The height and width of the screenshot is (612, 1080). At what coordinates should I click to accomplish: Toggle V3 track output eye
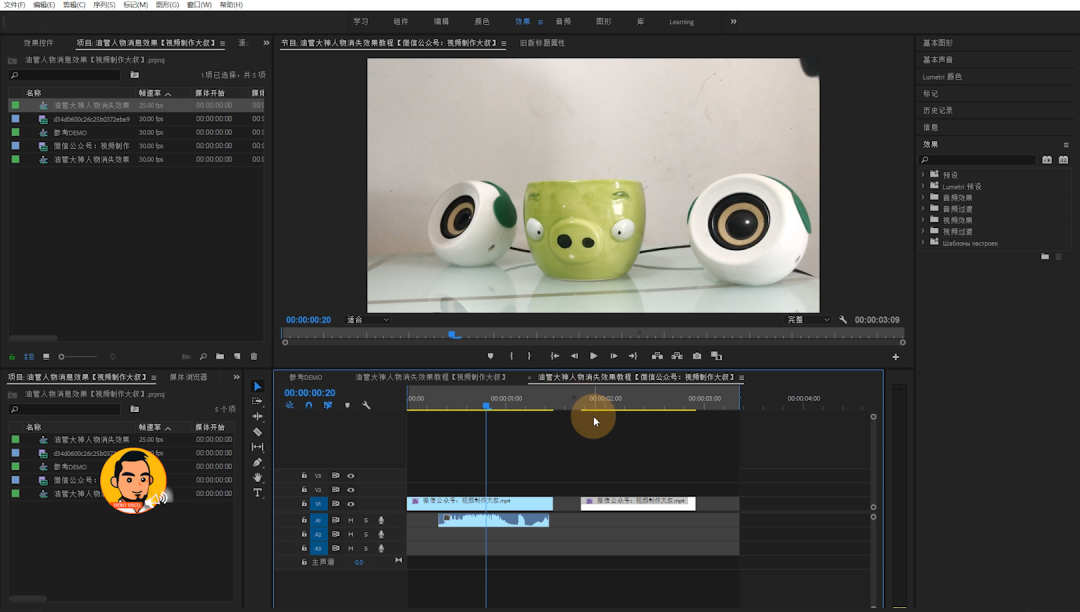[x=351, y=476]
